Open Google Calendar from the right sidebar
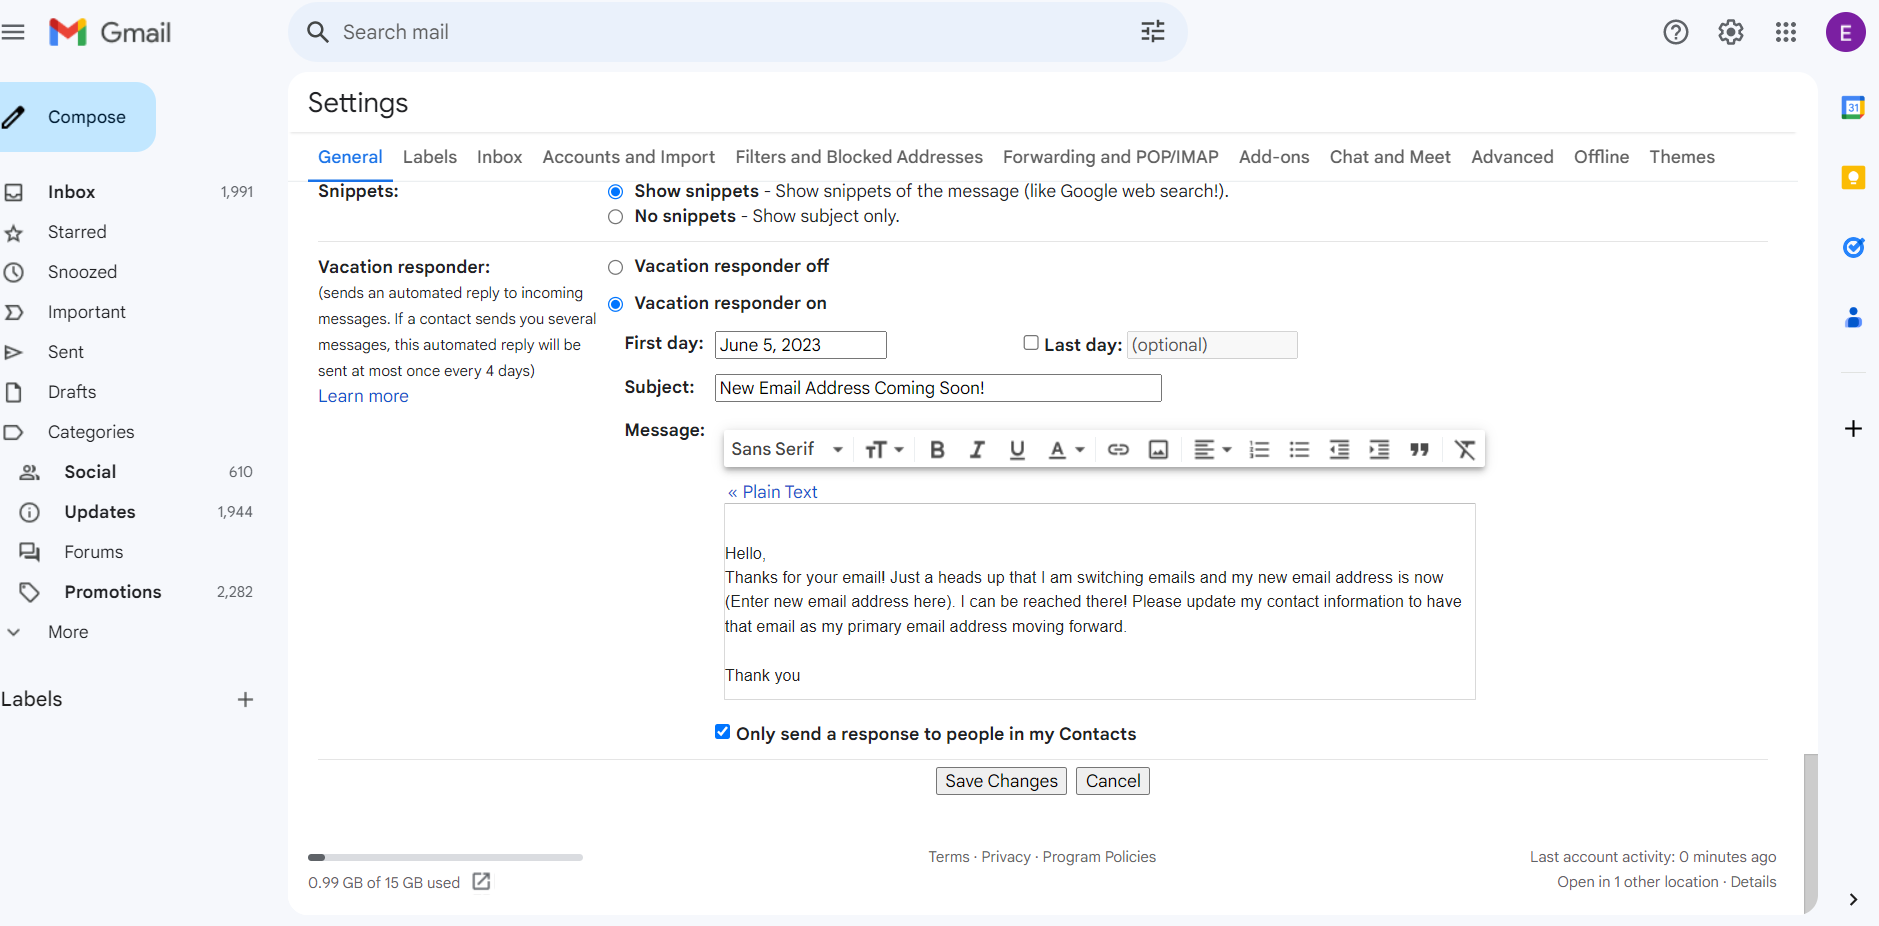Screen dimensions: 1879x926 click(x=1853, y=107)
